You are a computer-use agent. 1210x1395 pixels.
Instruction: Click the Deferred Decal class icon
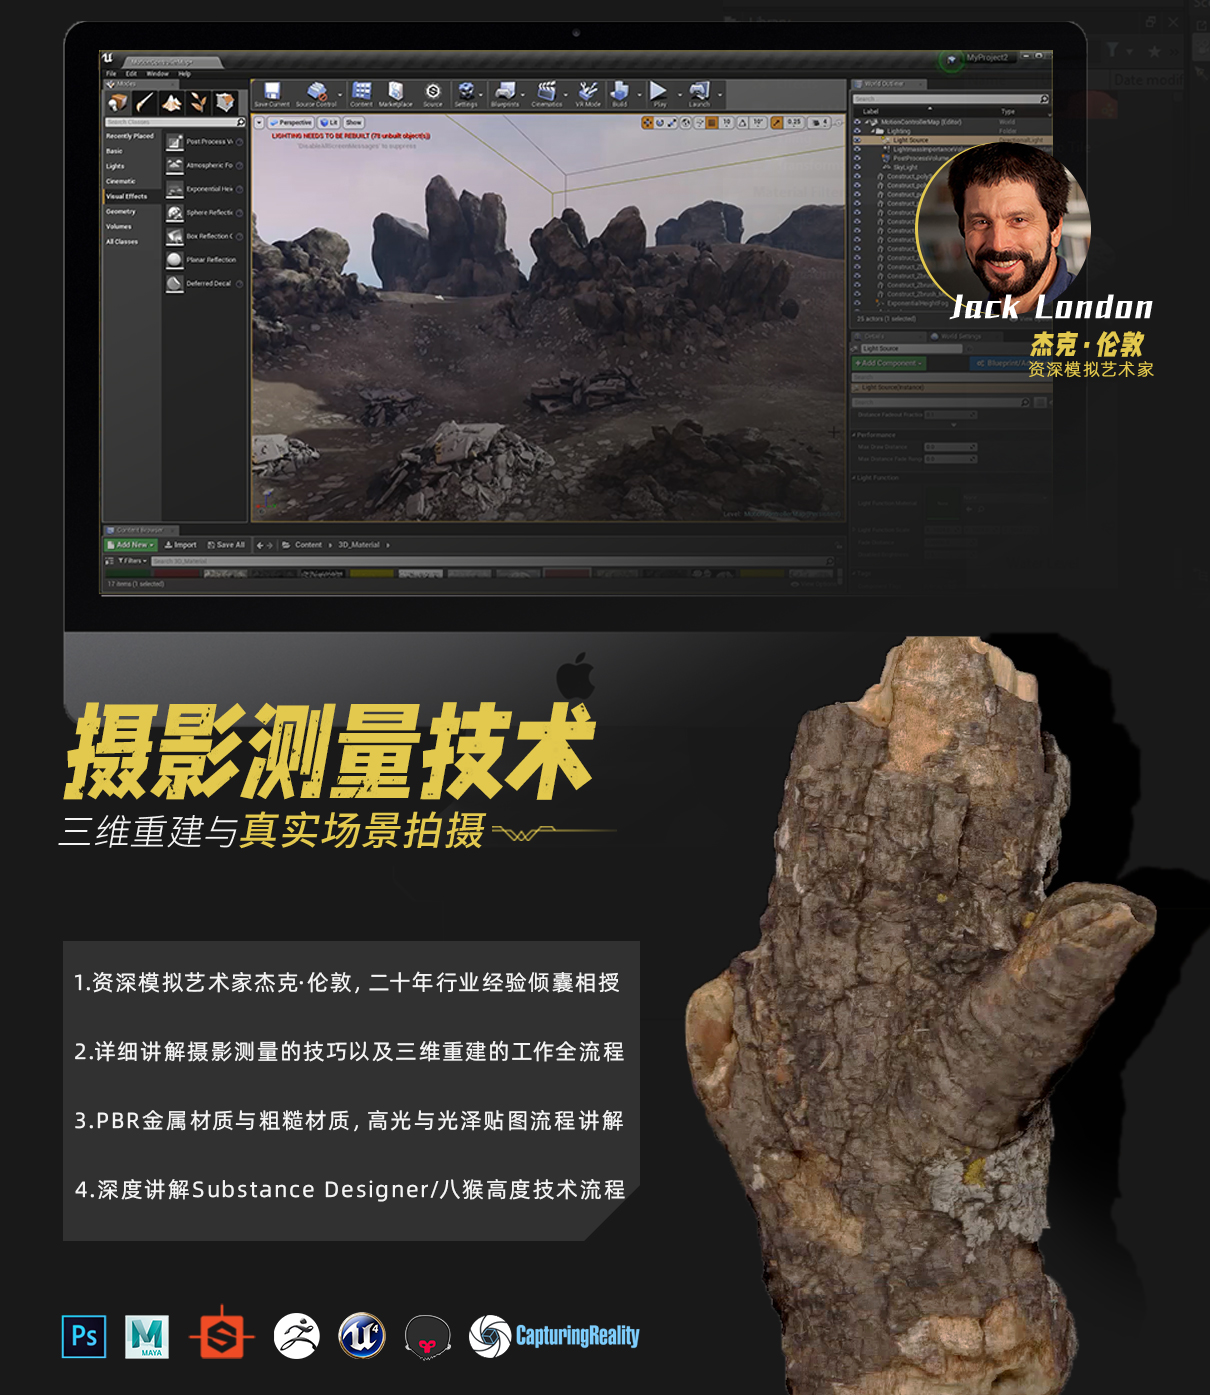(x=175, y=283)
